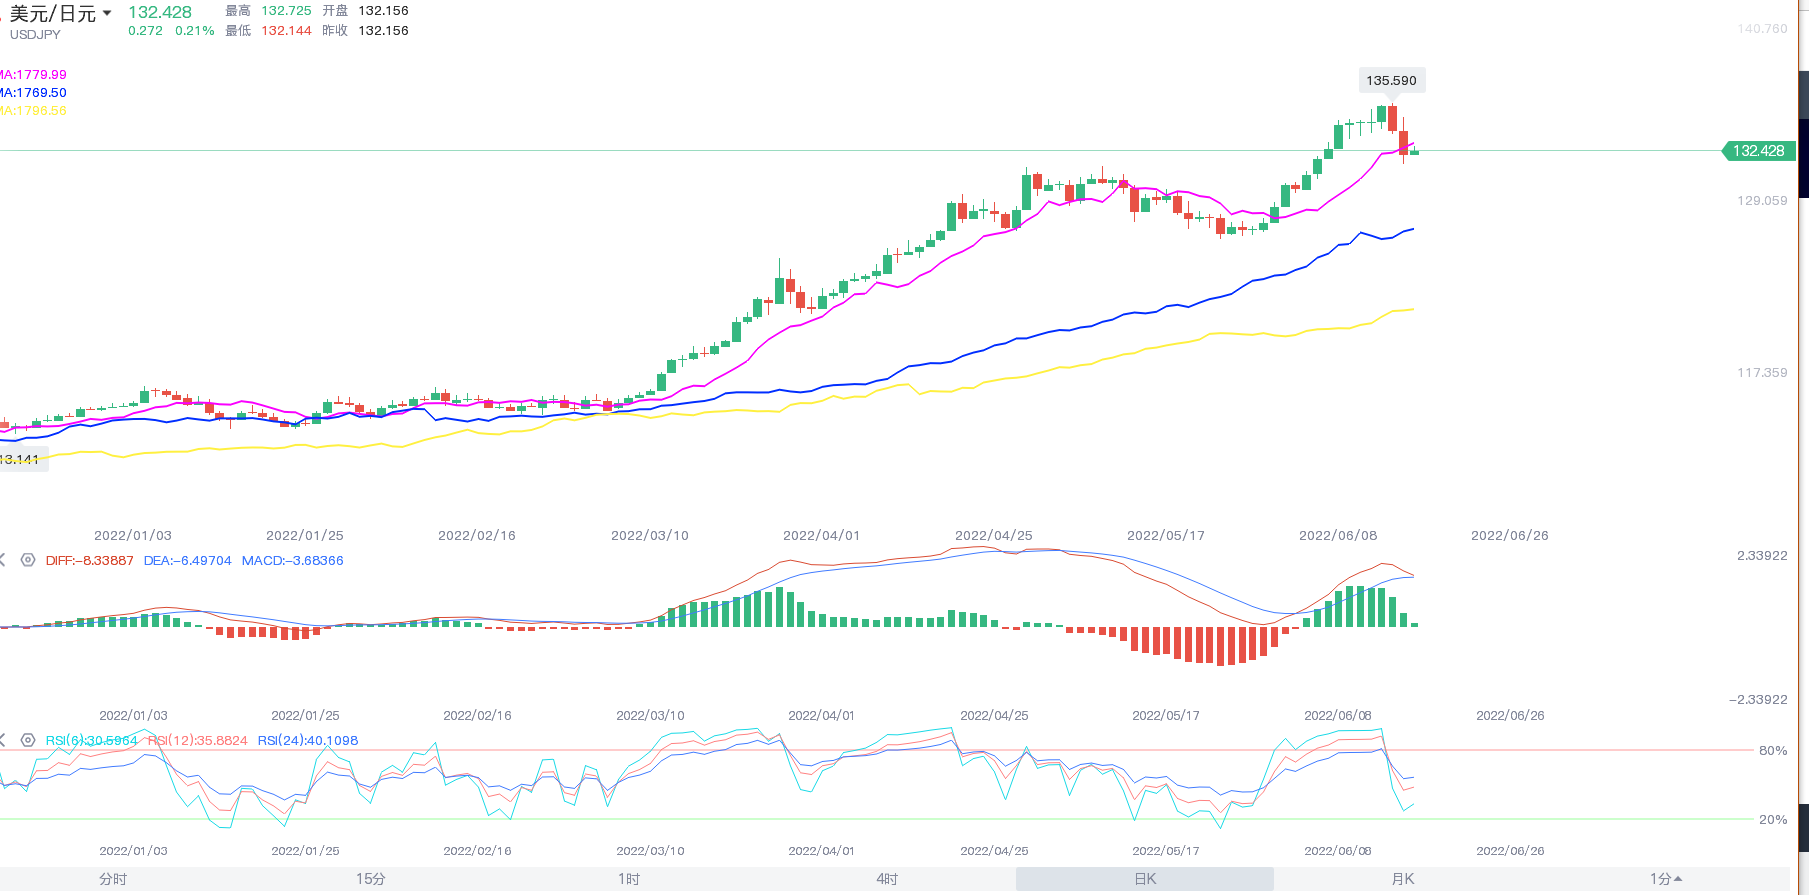Image resolution: width=1809 pixels, height=895 pixels.
Task: Close the MACD indicator panel
Action: [3, 561]
